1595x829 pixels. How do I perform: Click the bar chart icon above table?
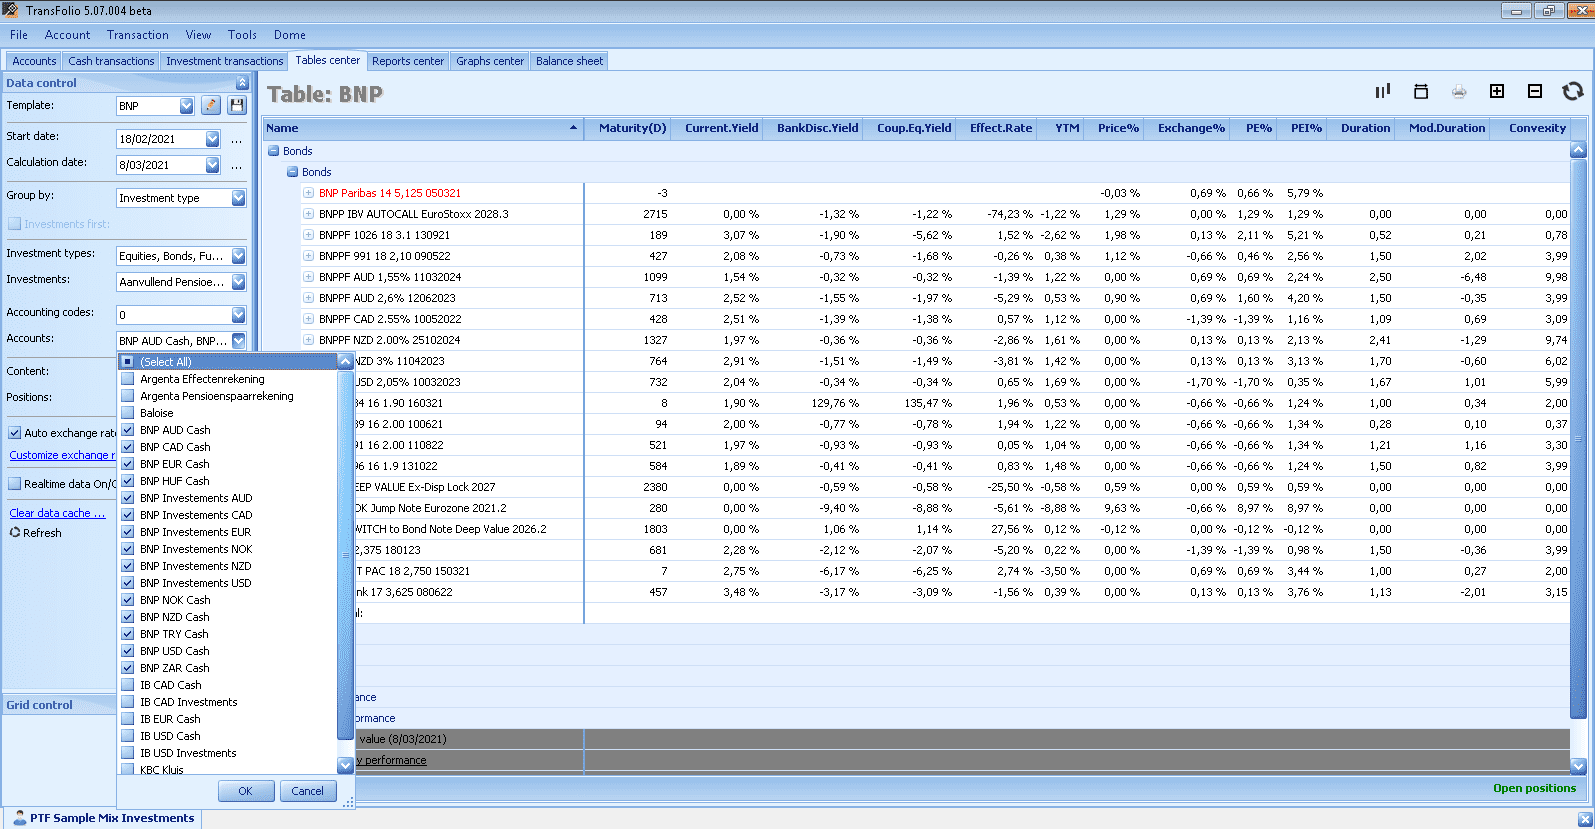[1382, 92]
